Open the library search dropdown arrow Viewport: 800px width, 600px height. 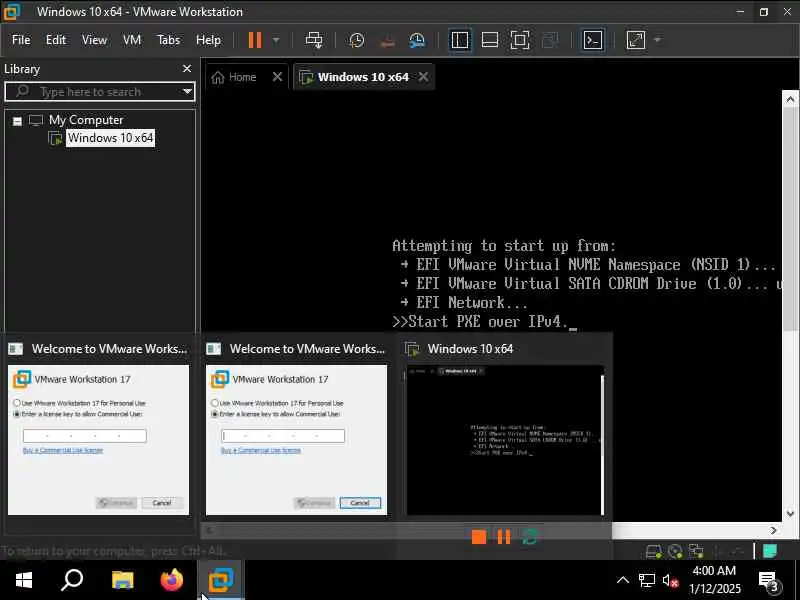(x=187, y=92)
